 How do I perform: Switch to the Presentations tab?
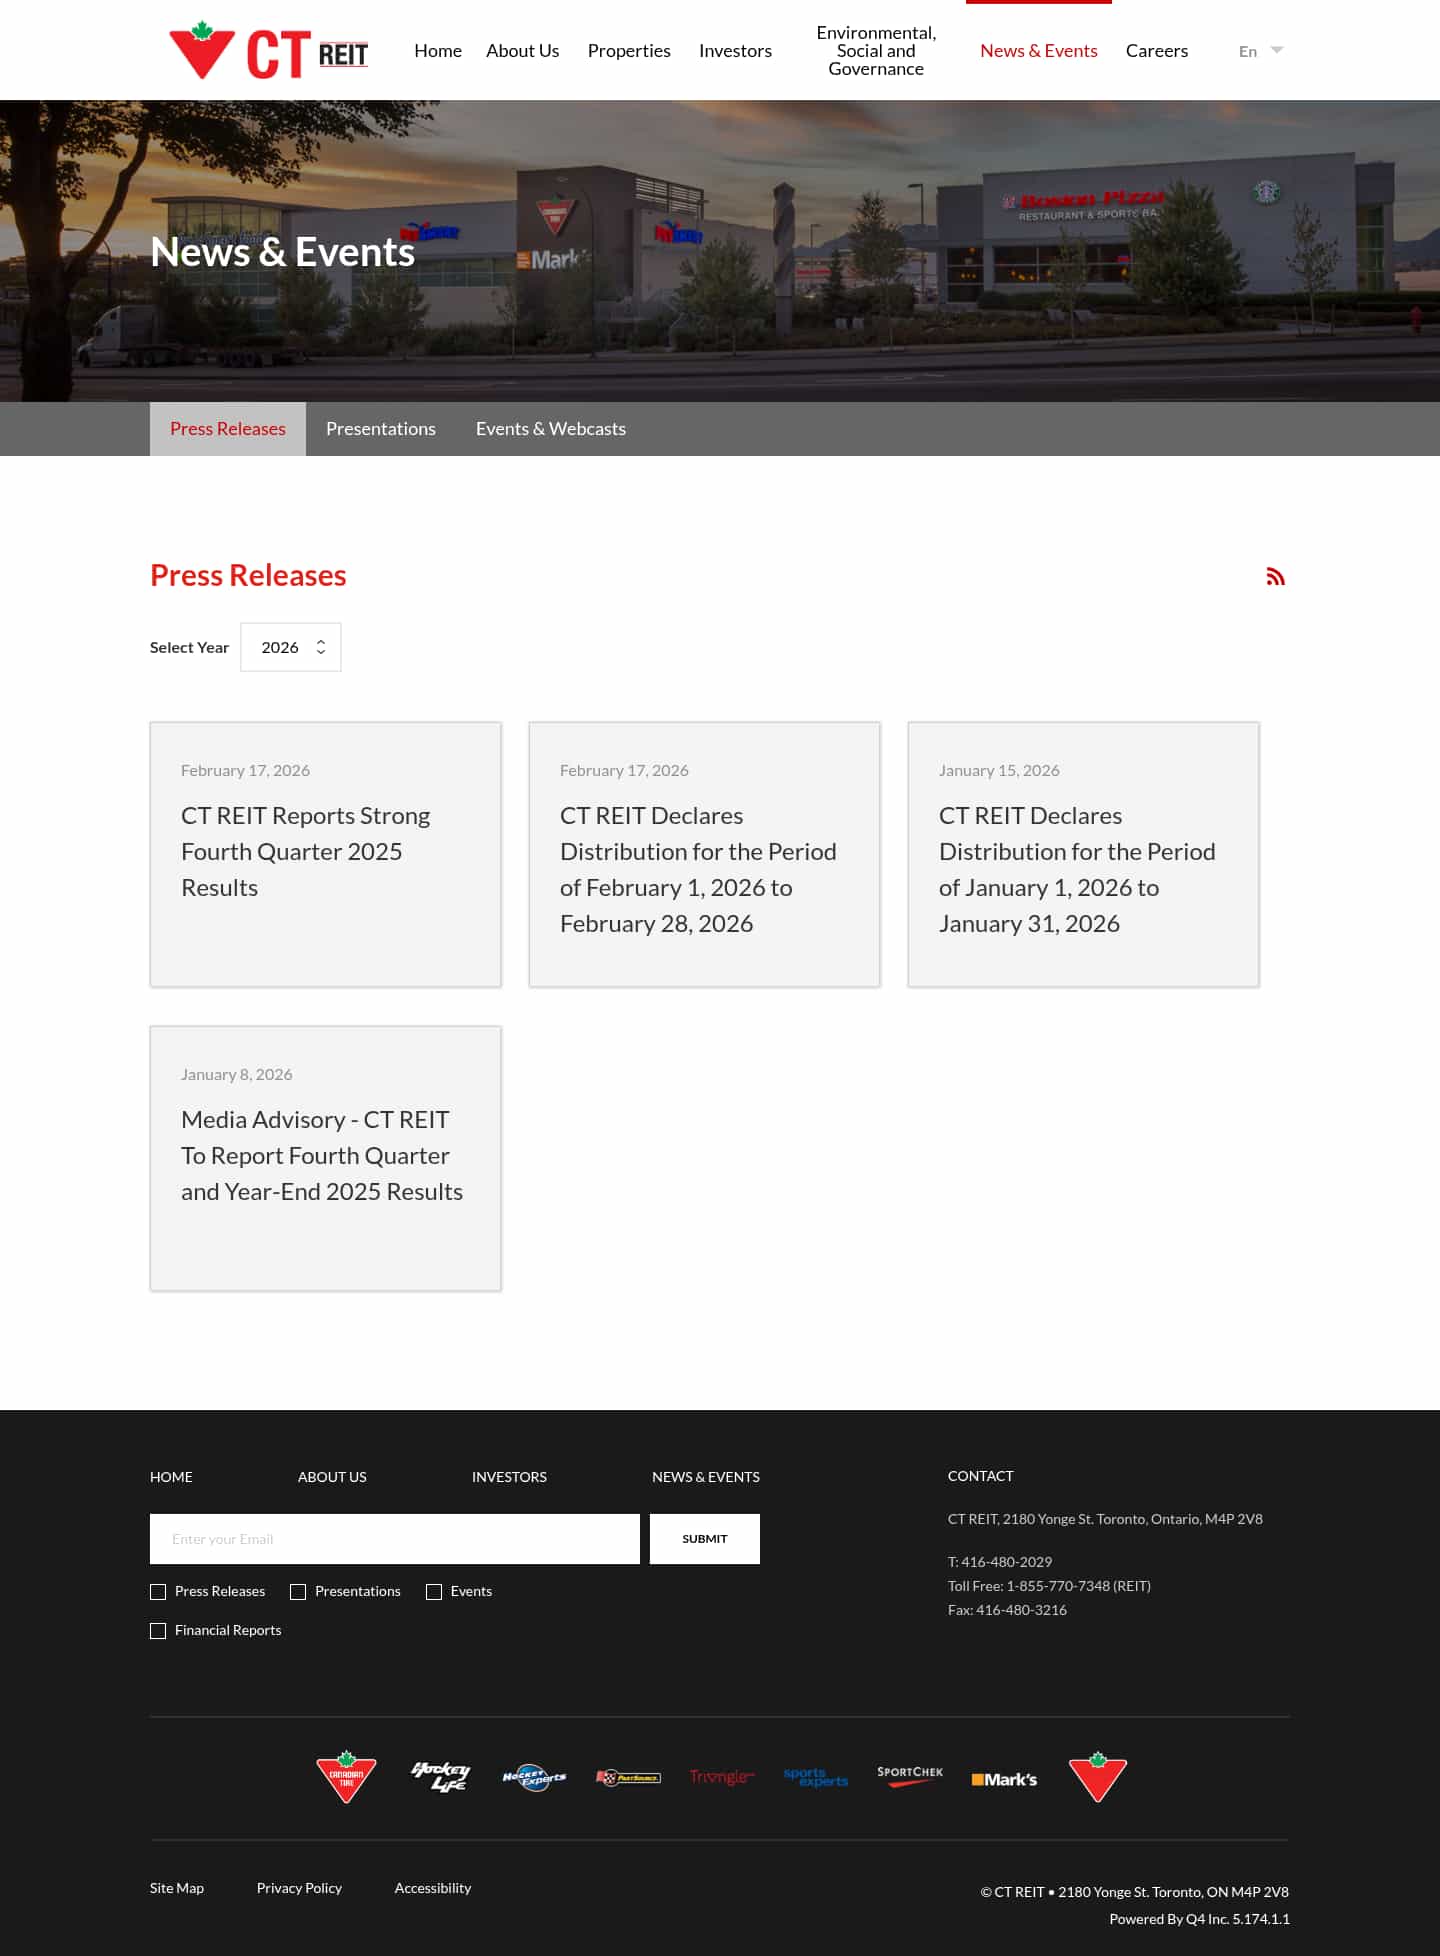tap(381, 429)
